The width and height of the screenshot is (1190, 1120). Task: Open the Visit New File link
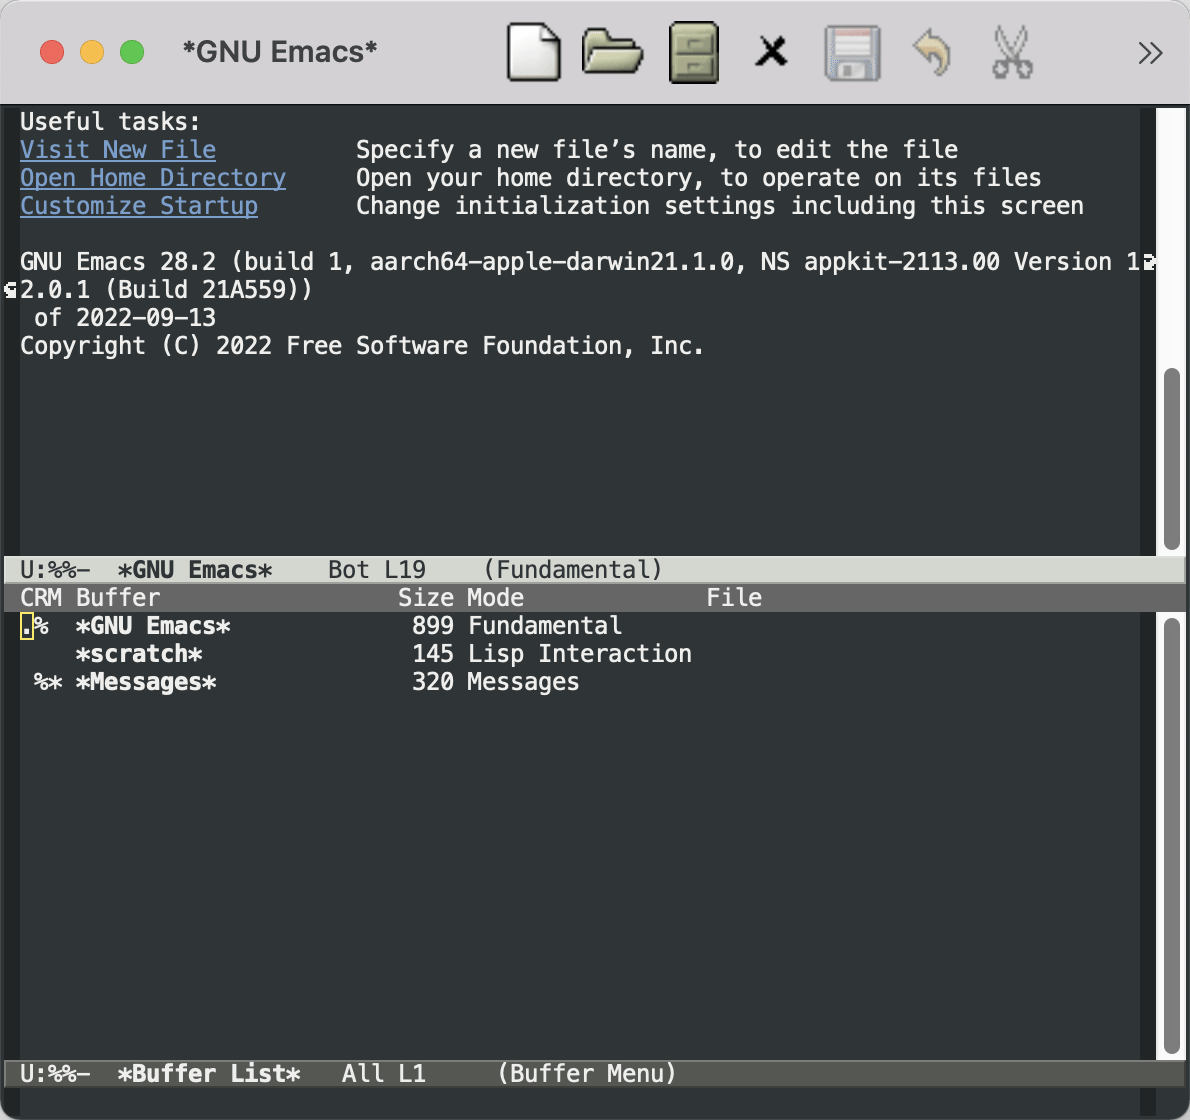pos(117,149)
